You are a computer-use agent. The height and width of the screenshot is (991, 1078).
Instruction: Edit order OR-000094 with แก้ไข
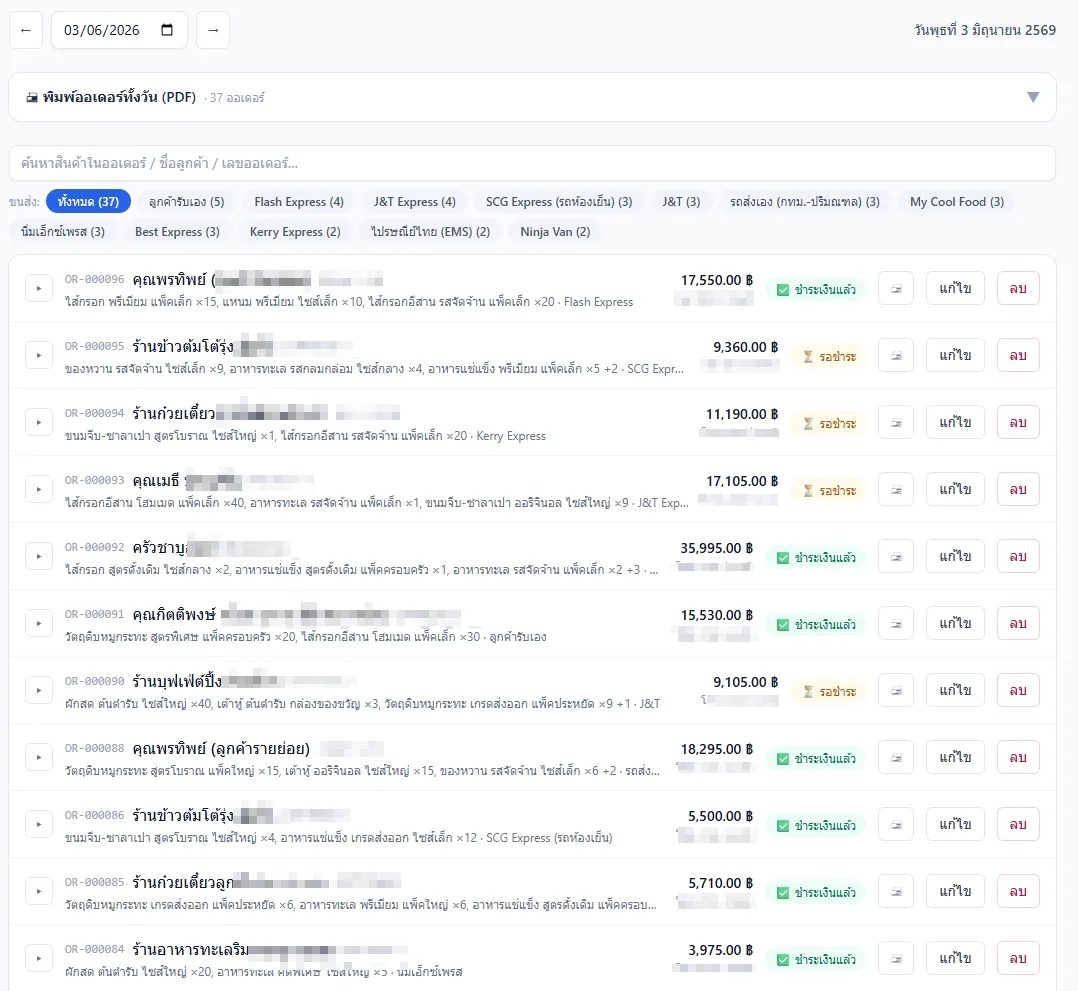pos(955,422)
